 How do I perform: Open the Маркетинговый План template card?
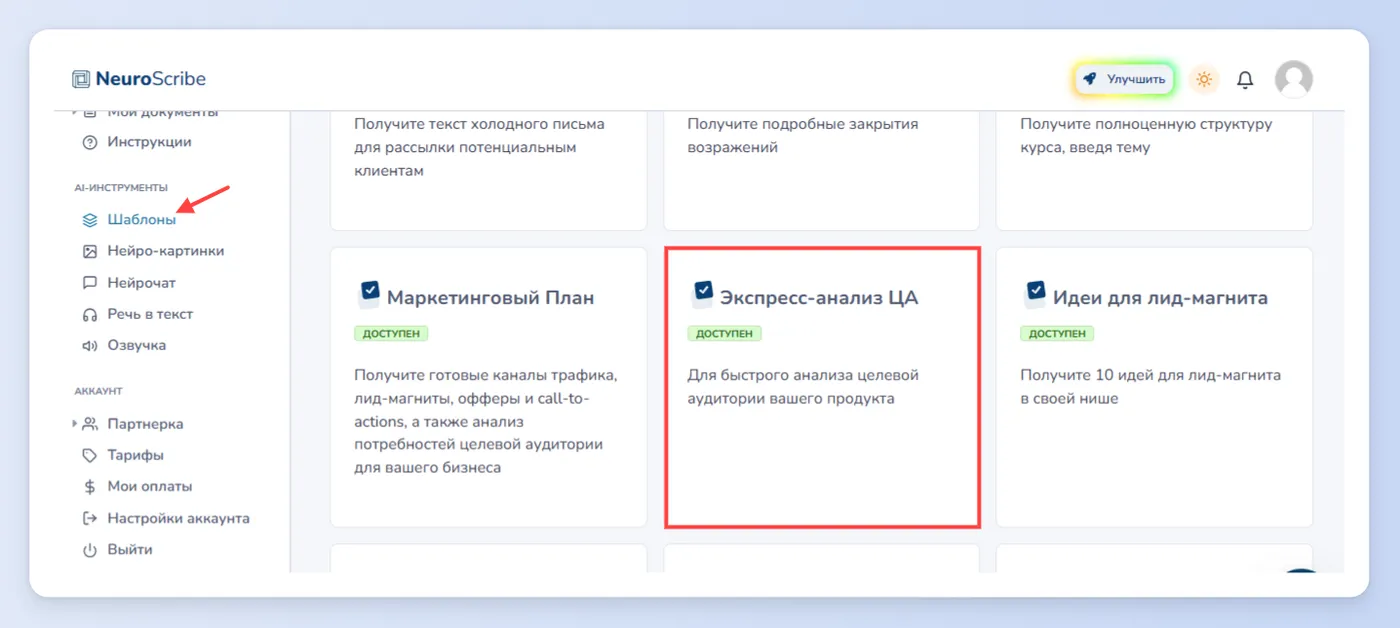coord(489,387)
